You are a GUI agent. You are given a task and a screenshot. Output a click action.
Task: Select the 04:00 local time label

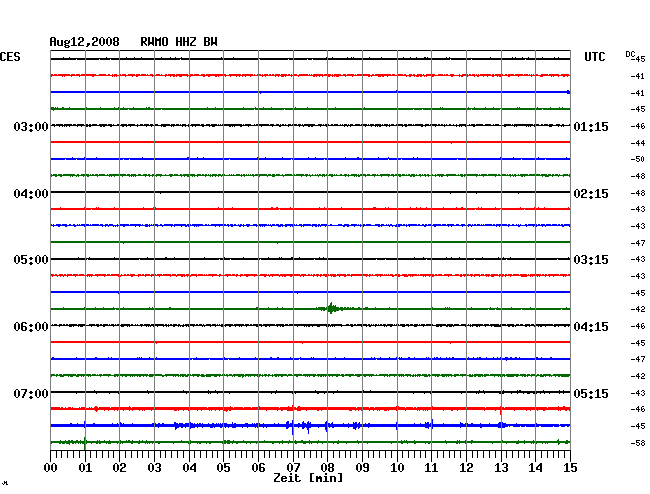31,194
